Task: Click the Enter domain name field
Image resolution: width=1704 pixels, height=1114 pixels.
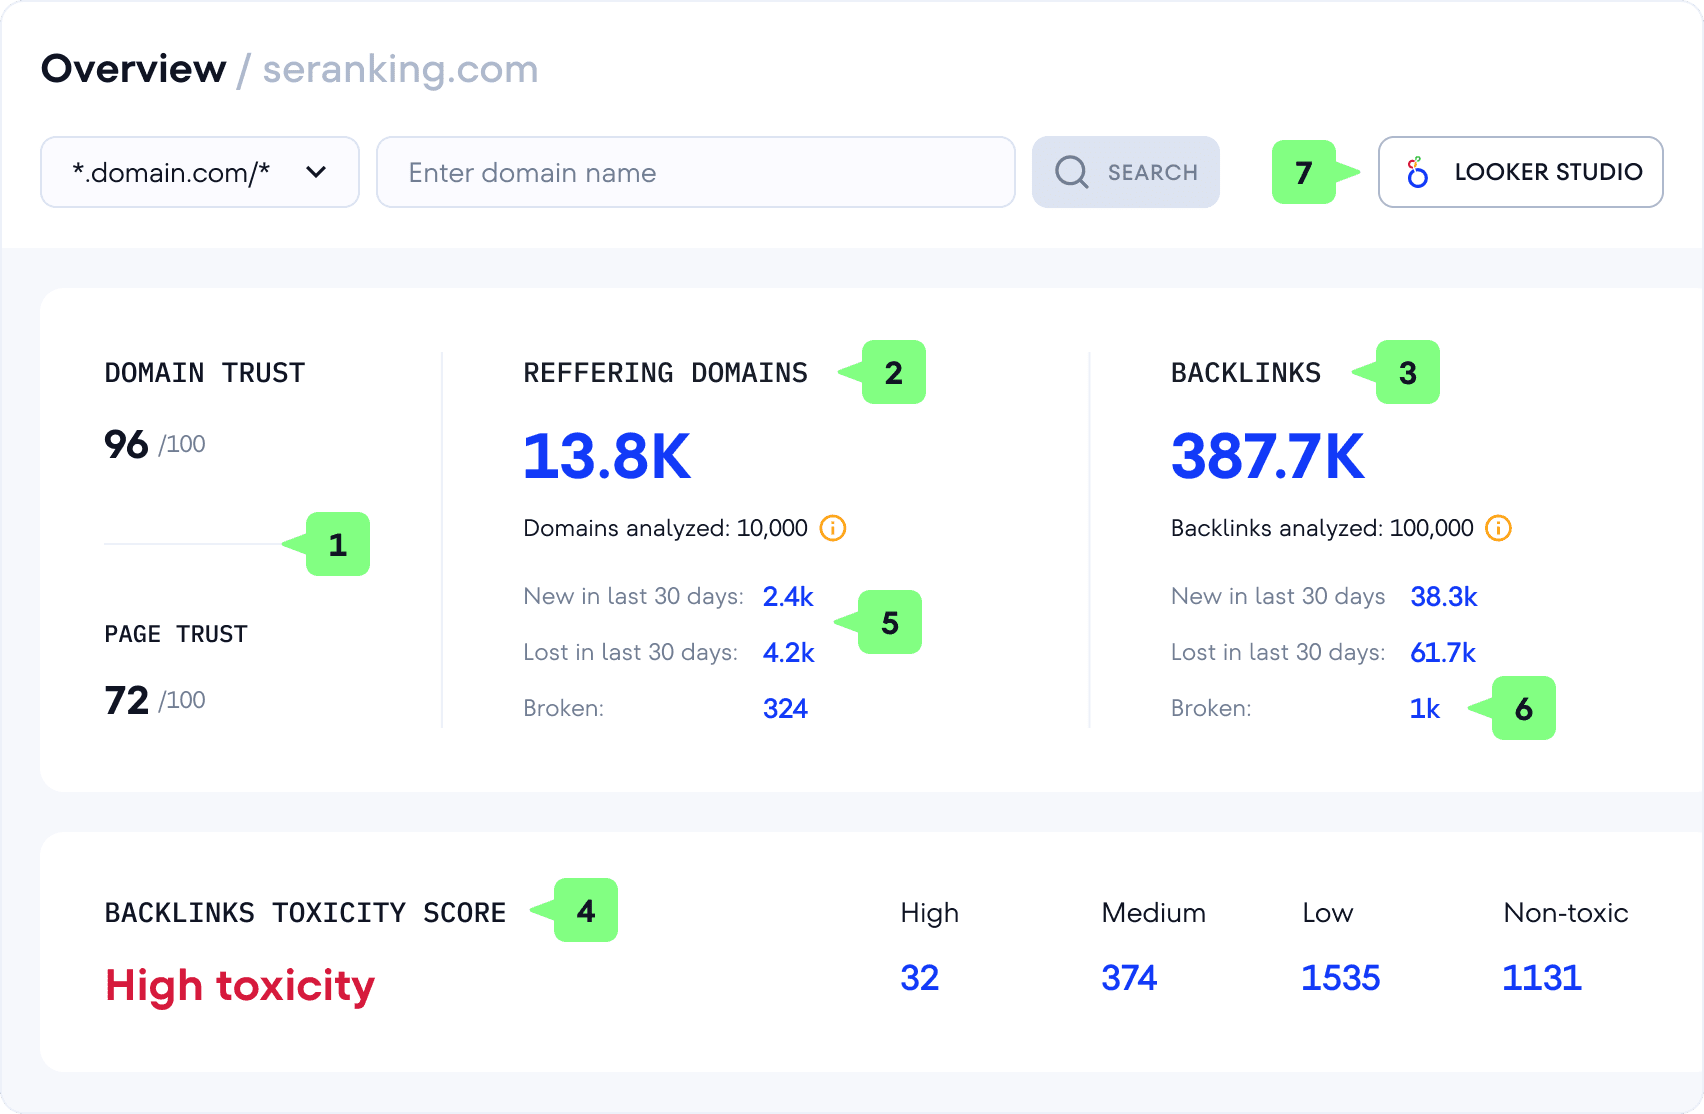Action: (x=696, y=172)
